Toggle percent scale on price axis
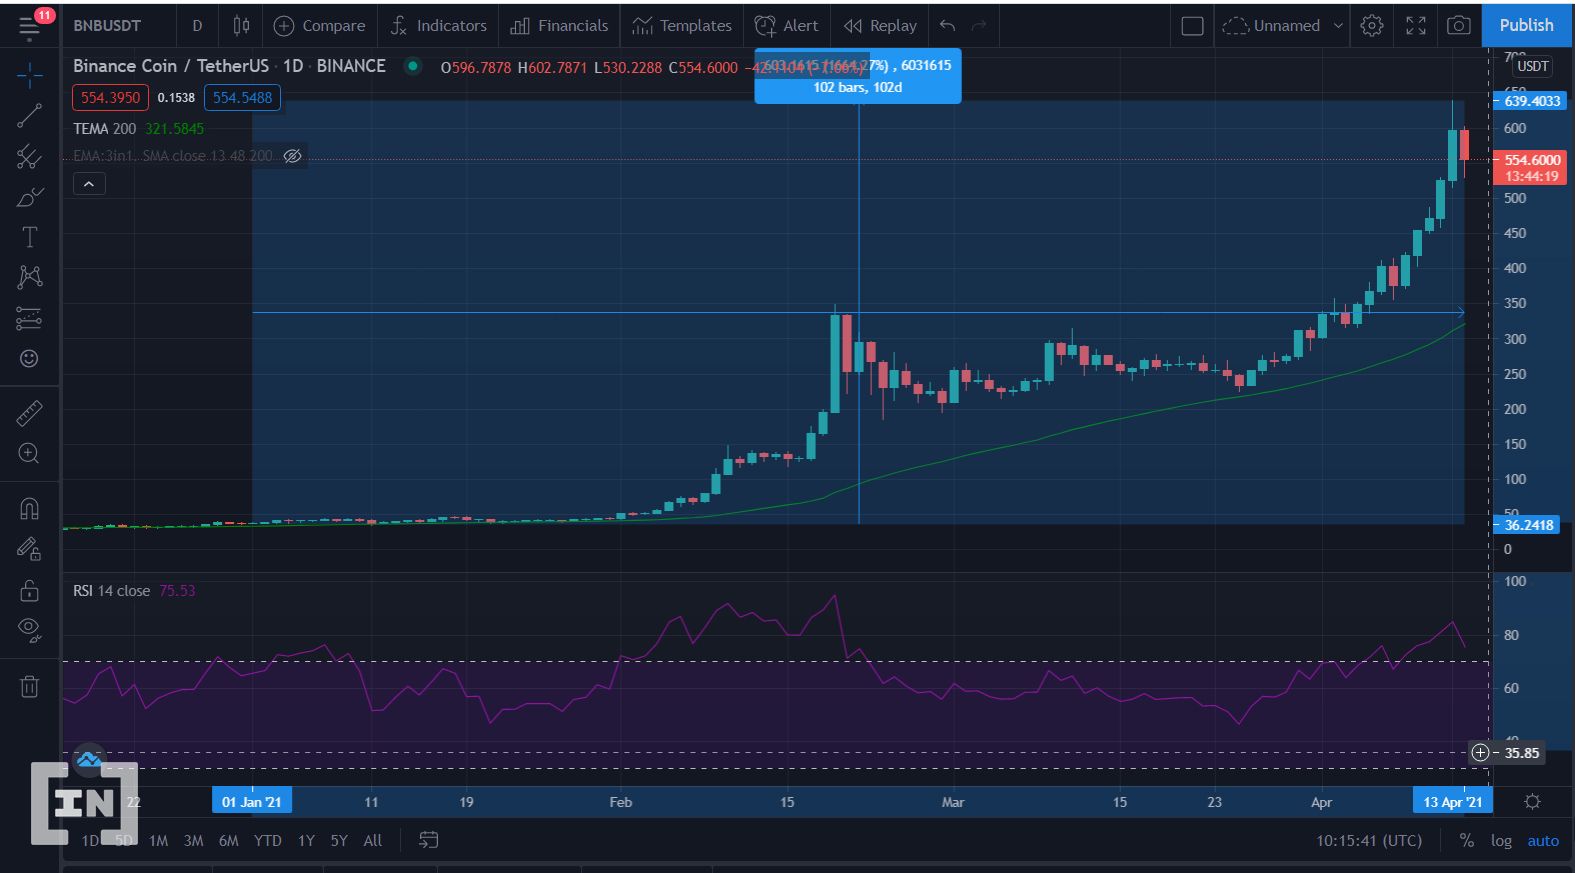This screenshot has width=1575, height=873. pos(1466,841)
